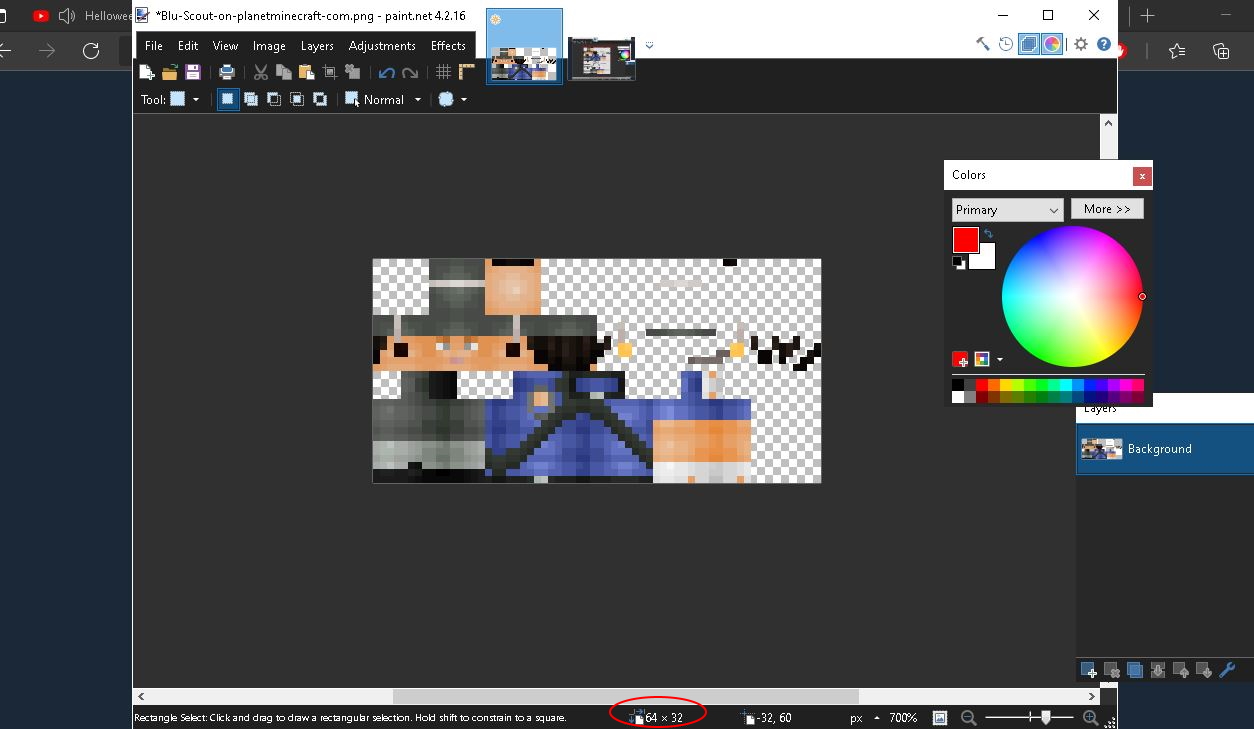
Task: Click the Deselect icon in toolbar
Action: pyautogui.click(x=353, y=72)
